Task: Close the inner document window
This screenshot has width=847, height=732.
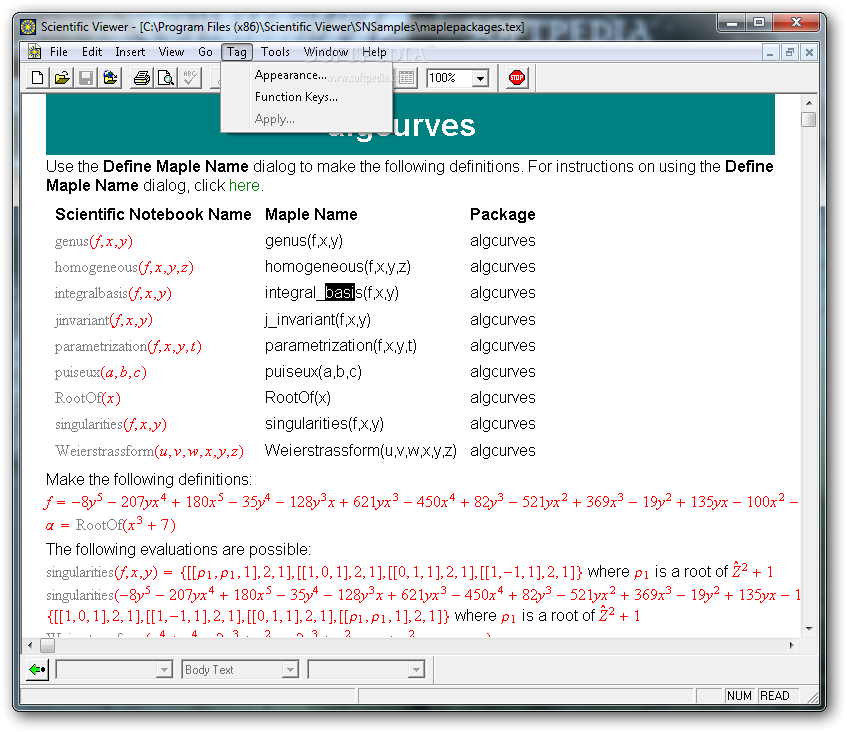Action: coord(809,52)
